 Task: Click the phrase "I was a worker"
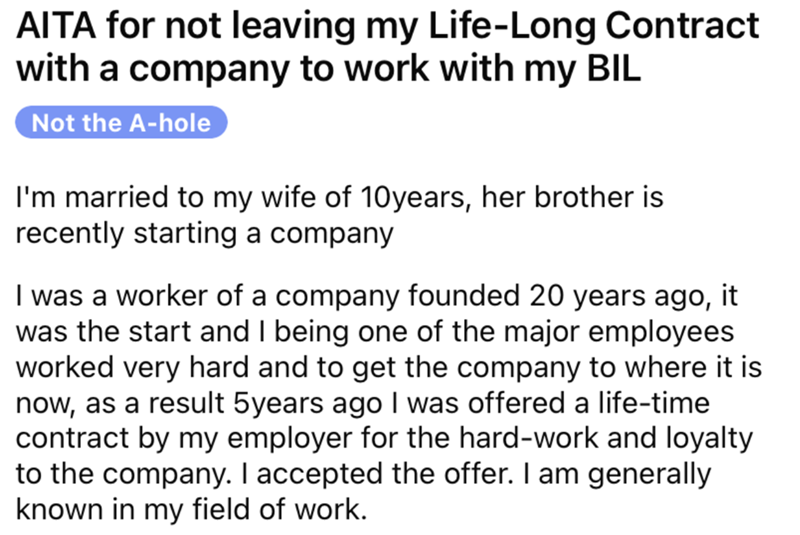point(93,299)
